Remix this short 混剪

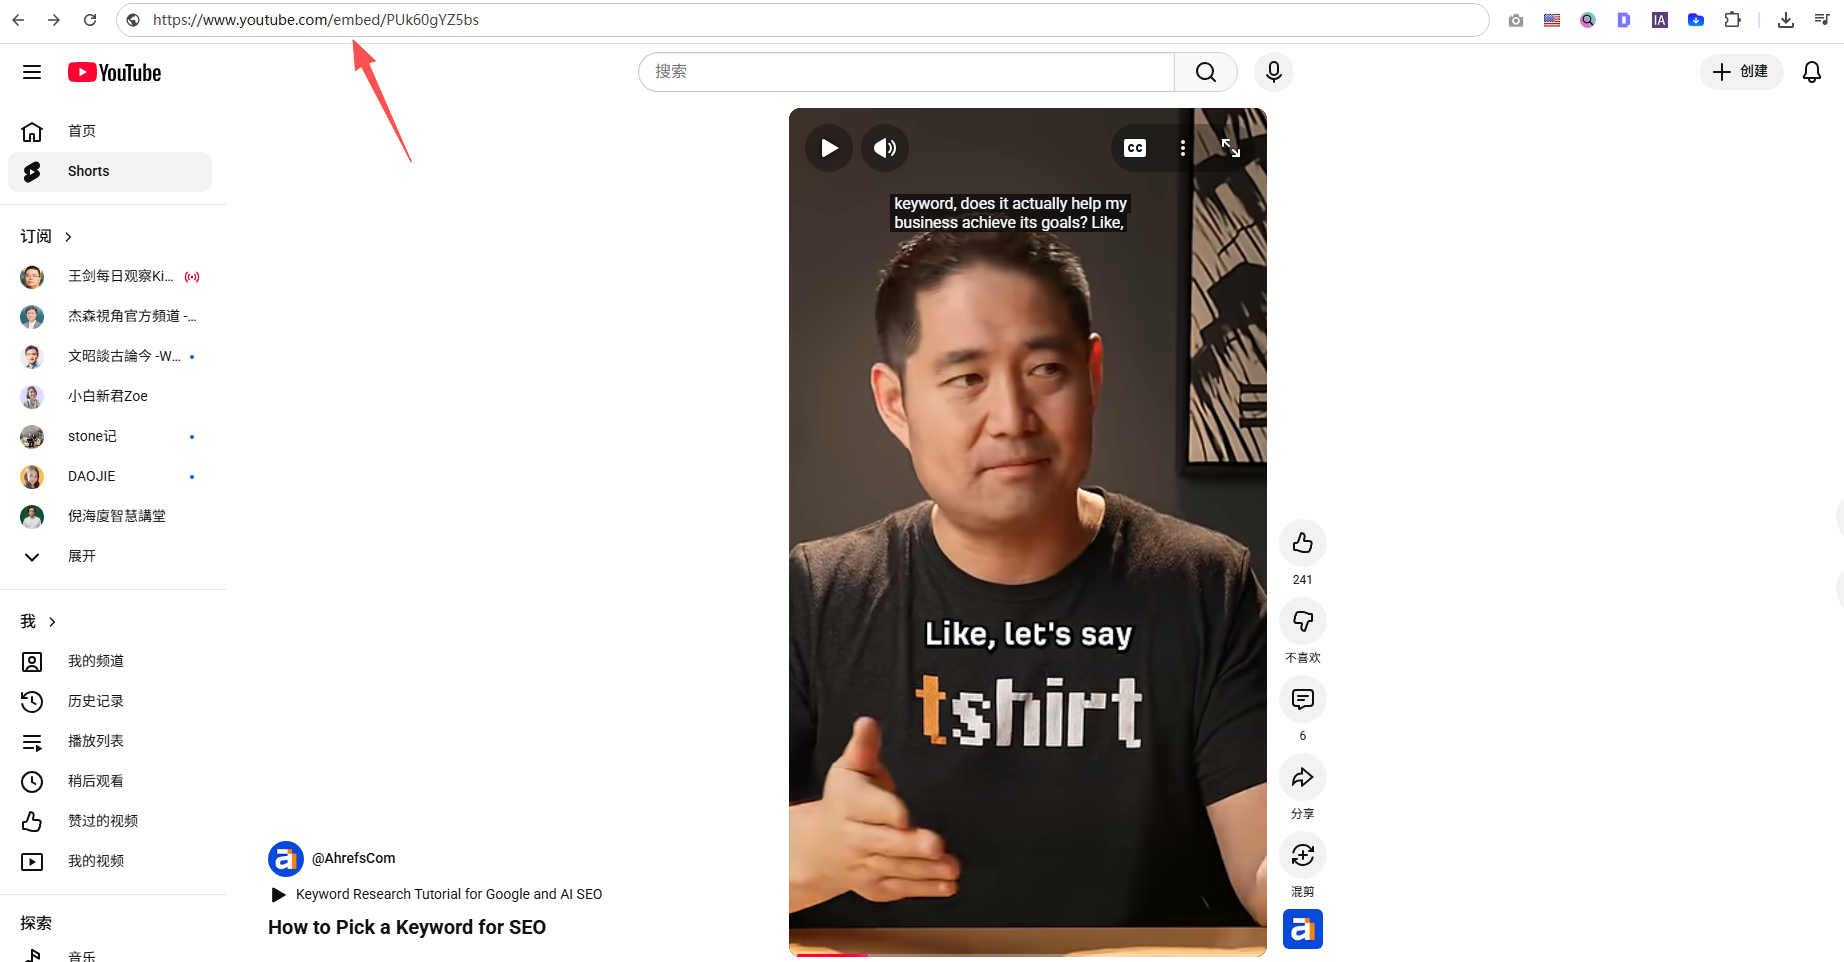click(x=1303, y=855)
